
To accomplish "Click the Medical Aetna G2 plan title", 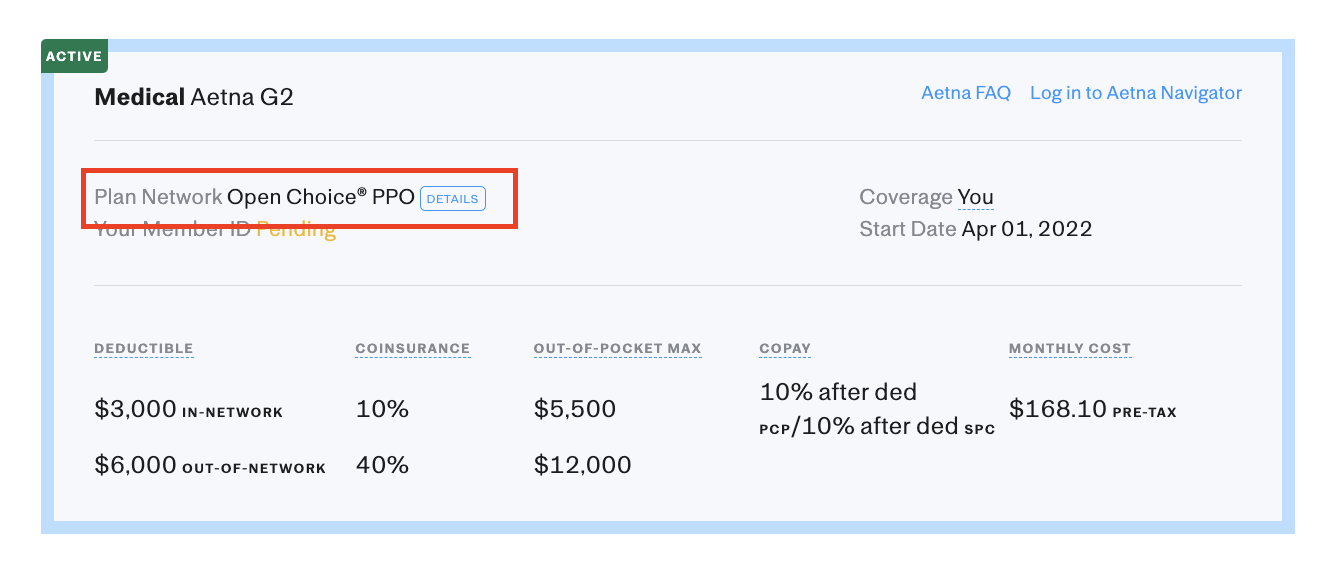I will 193,97.
